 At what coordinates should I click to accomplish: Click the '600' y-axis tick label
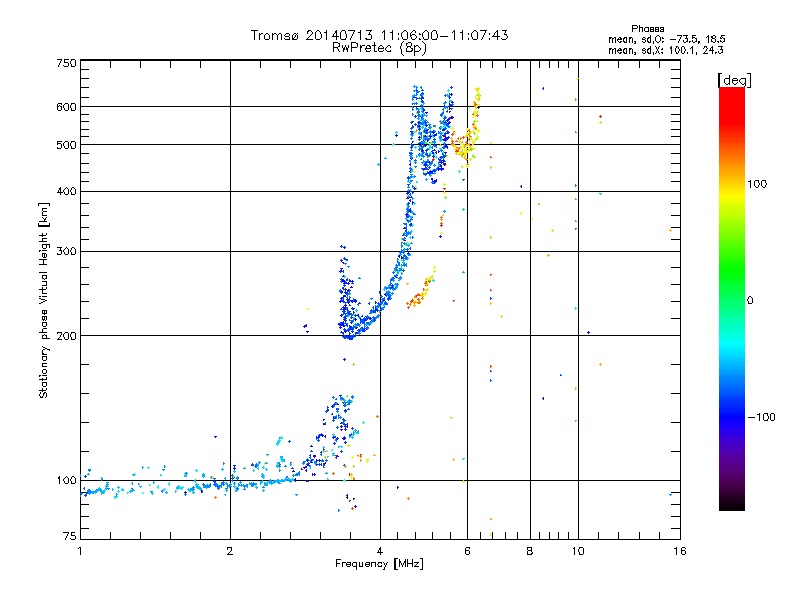point(67,107)
